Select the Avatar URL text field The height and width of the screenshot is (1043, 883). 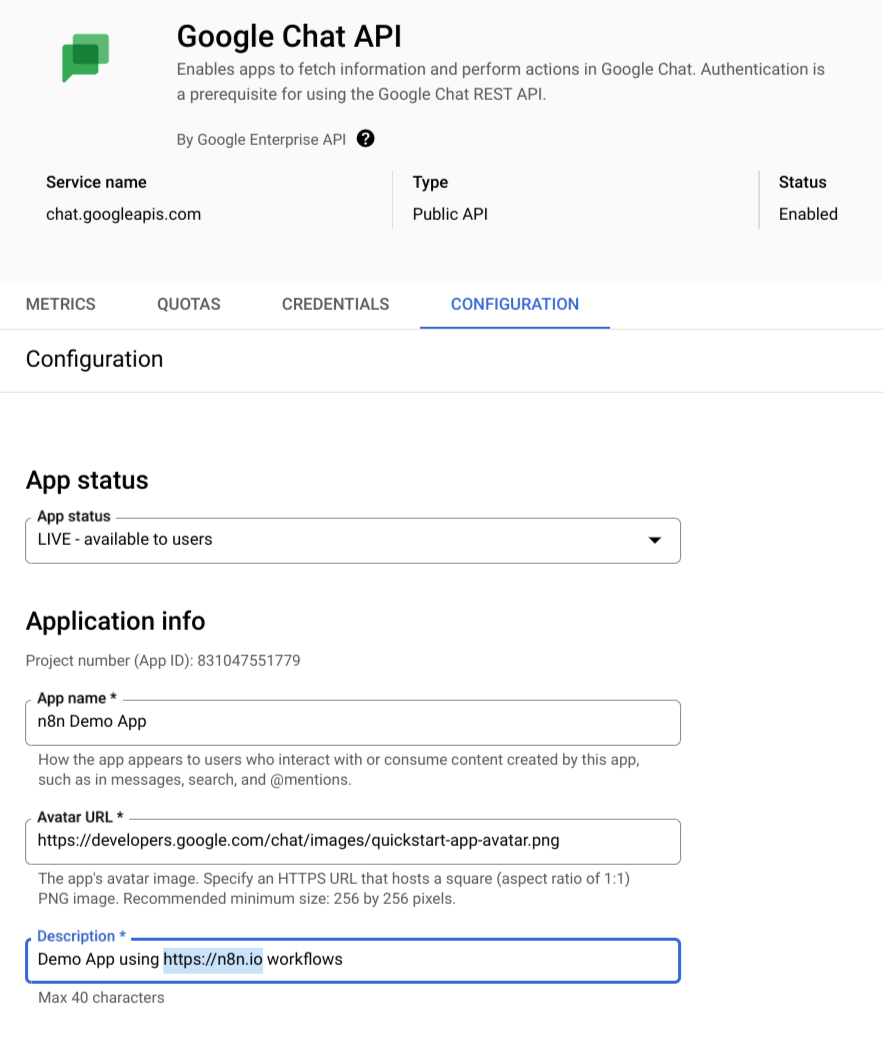click(x=352, y=841)
